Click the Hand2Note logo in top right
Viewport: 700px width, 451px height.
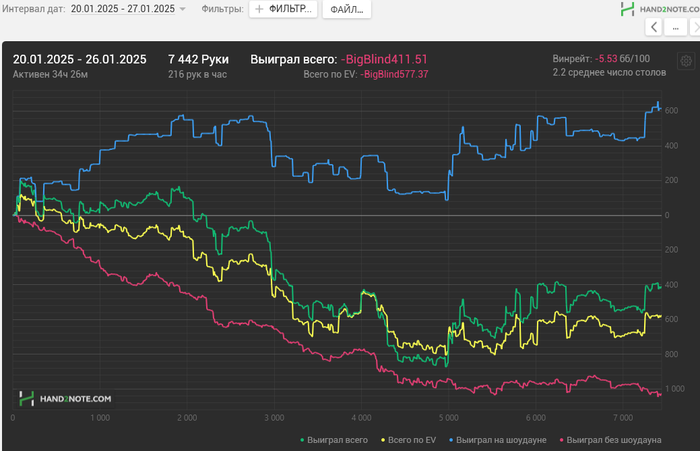pos(656,9)
